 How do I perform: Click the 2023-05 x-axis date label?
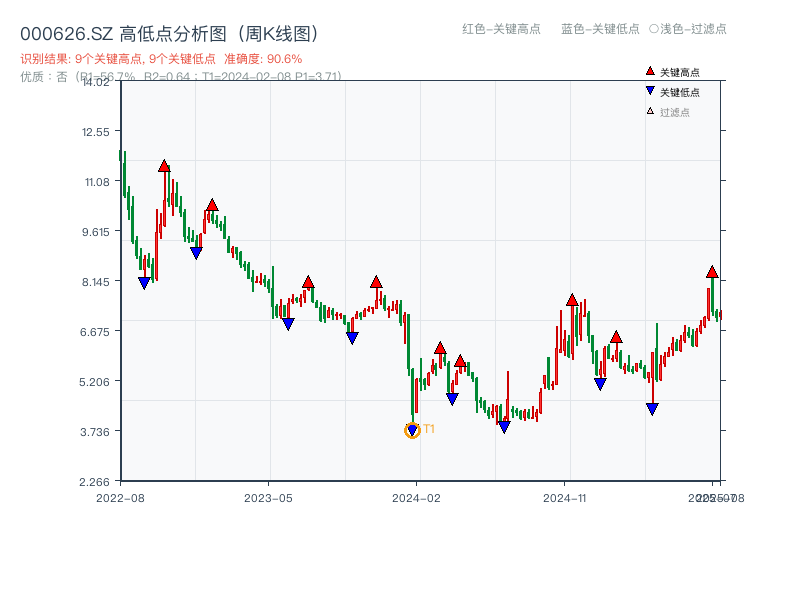point(268,497)
